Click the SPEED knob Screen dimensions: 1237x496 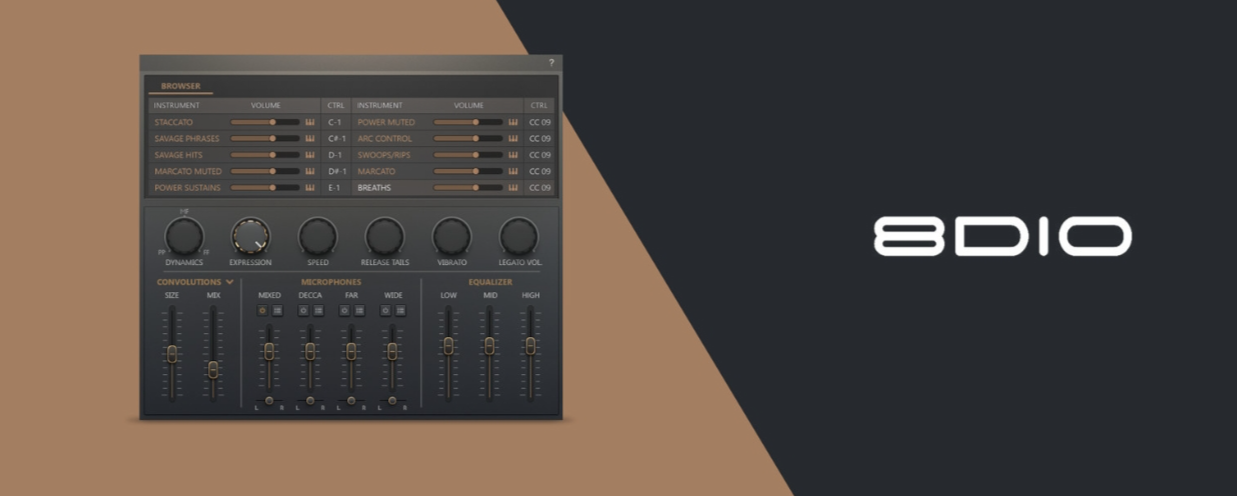coord(317,236)
